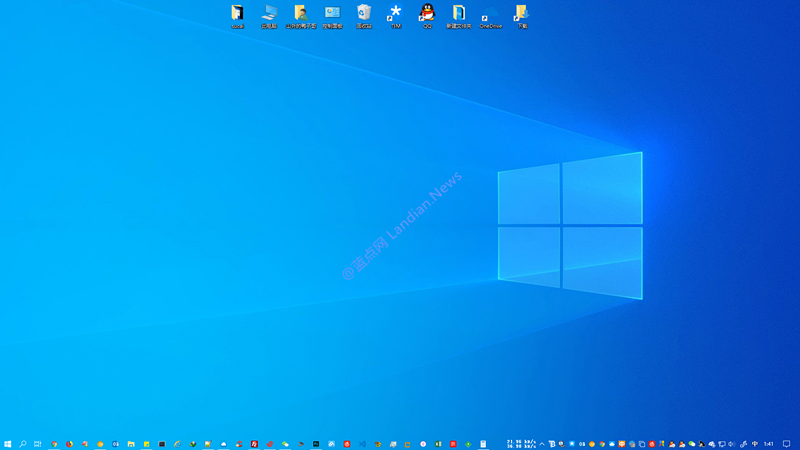The height and width of the screenshot is (450, 800).
Task: Open the Windows Start menu
Action: click(7, 444)
